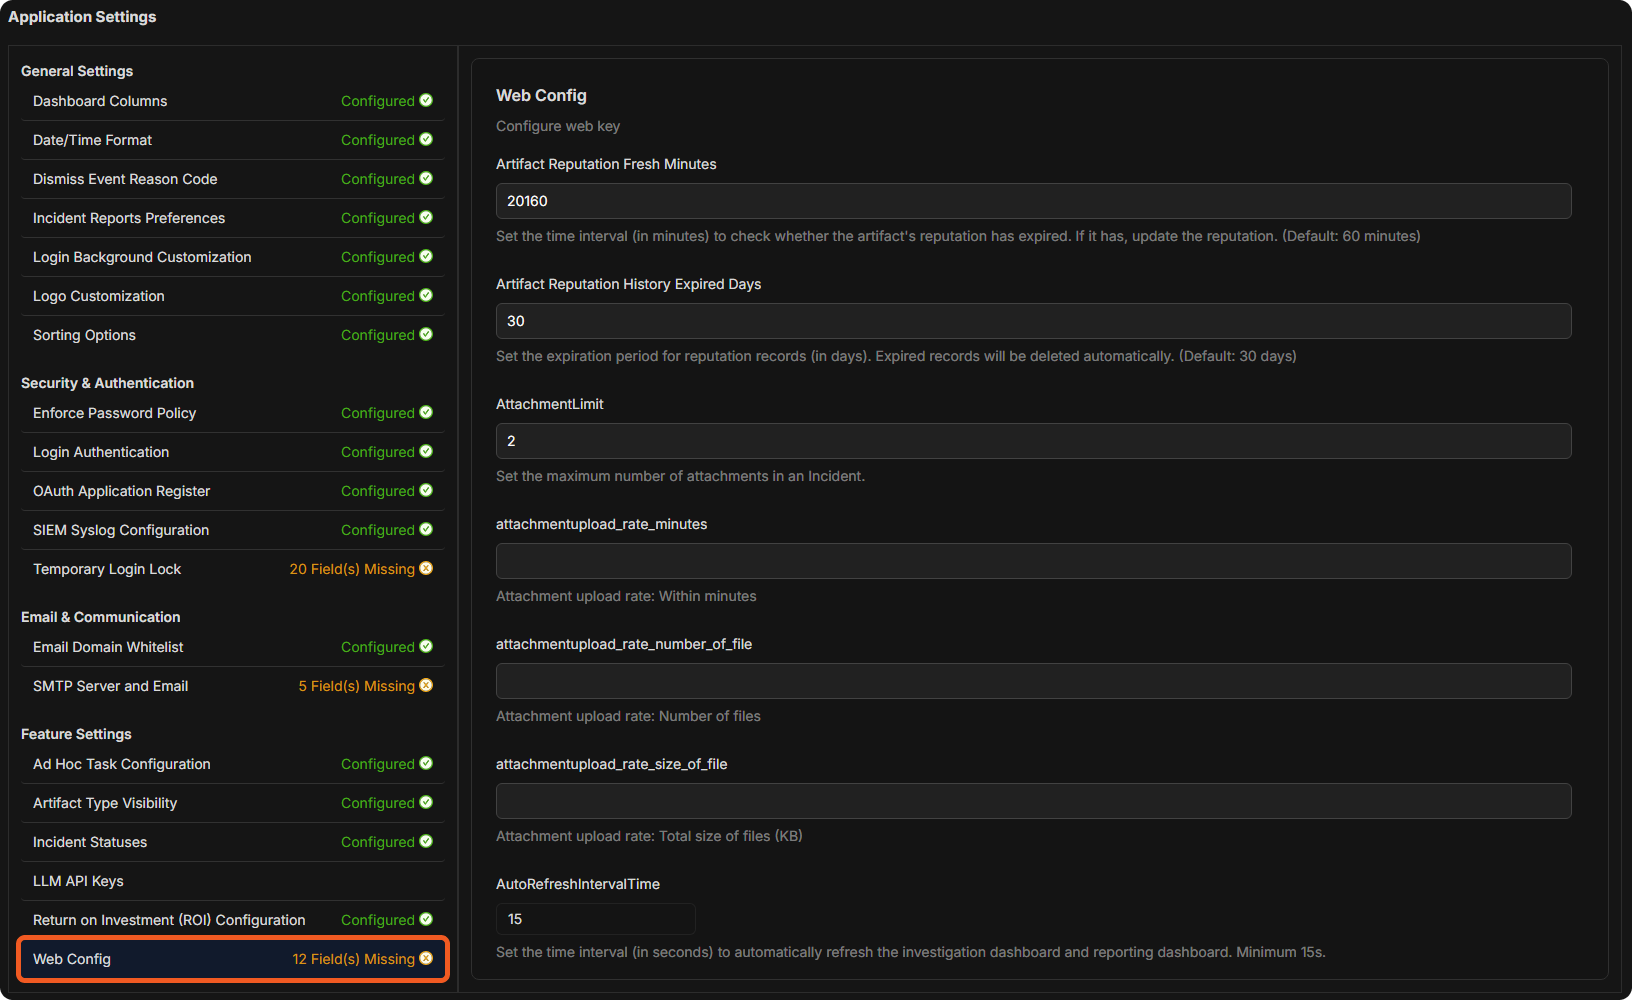Click check icon on Incident Reports Preferences row
The height and width of the screenshot is (1000, 1632).
[426, 217]
